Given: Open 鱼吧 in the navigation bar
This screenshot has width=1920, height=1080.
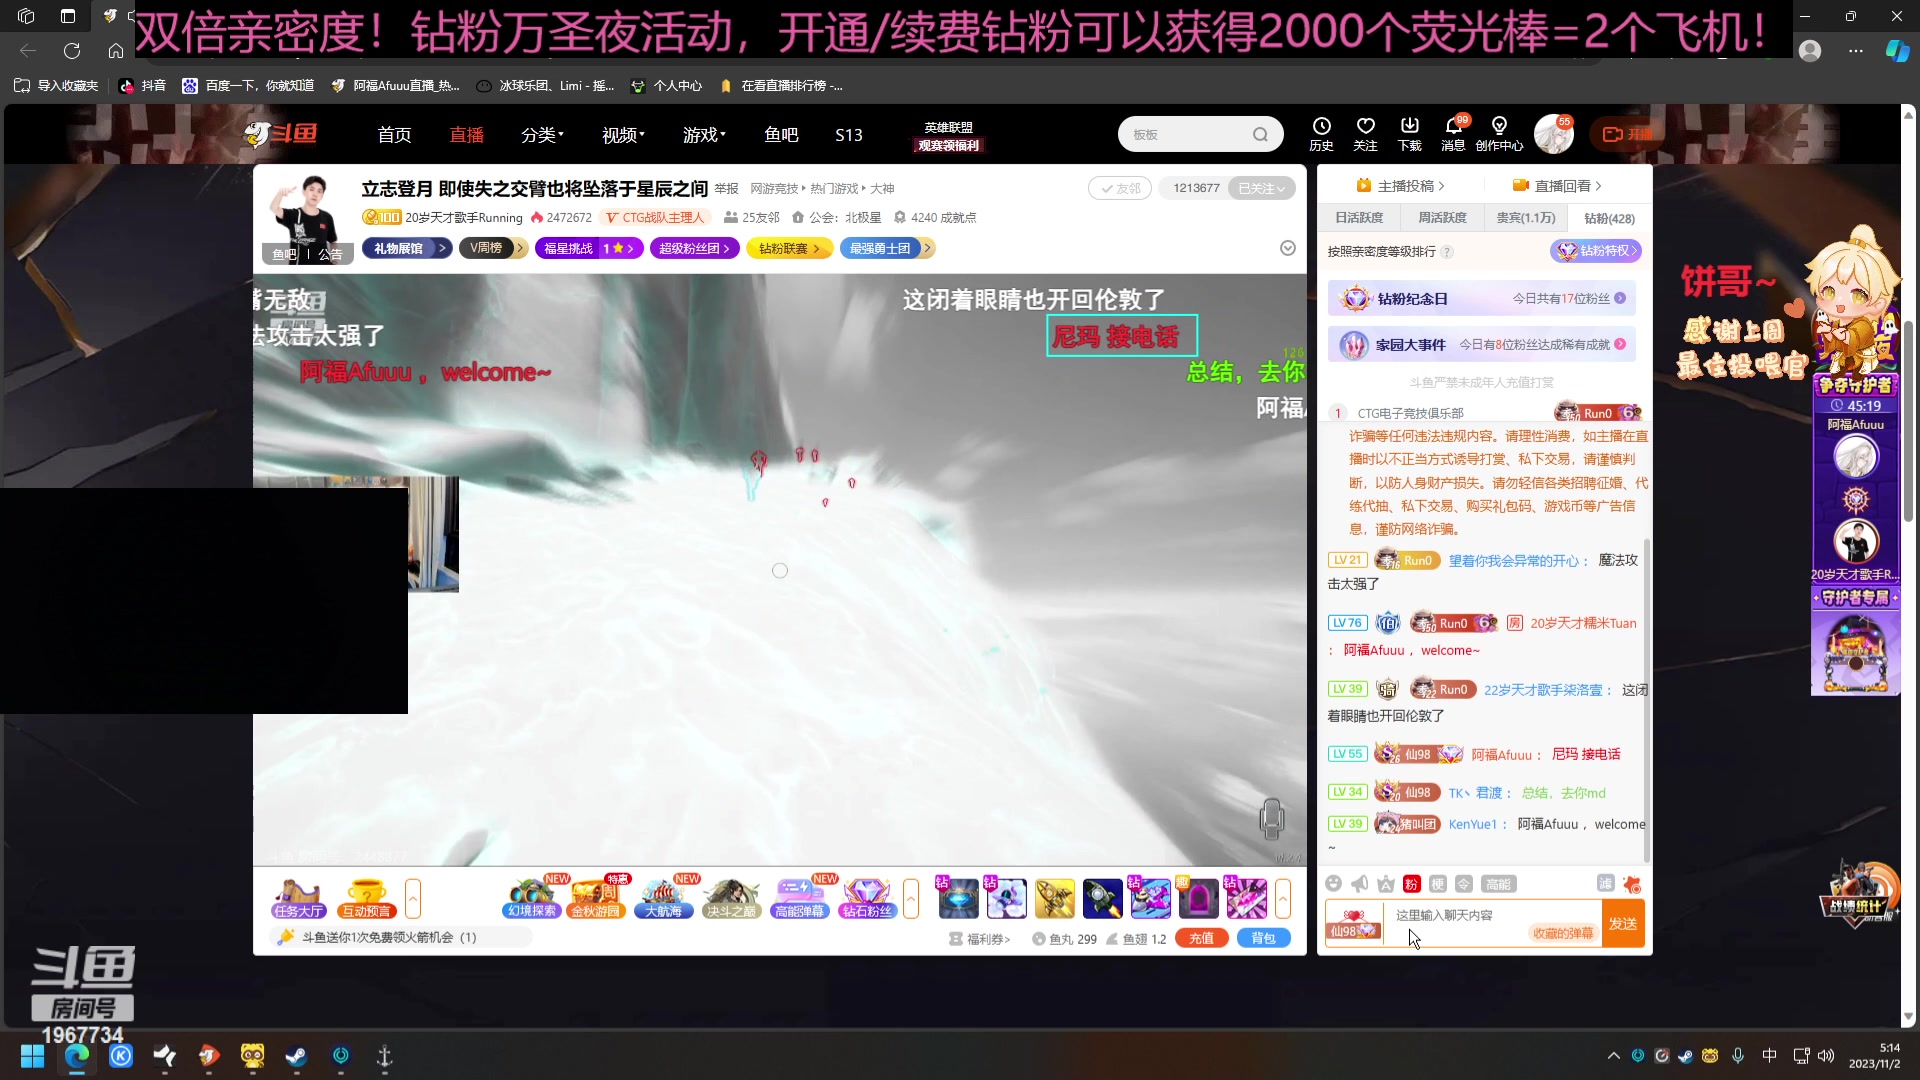Looking at the screenshot, I should click(x=781, y=135).
